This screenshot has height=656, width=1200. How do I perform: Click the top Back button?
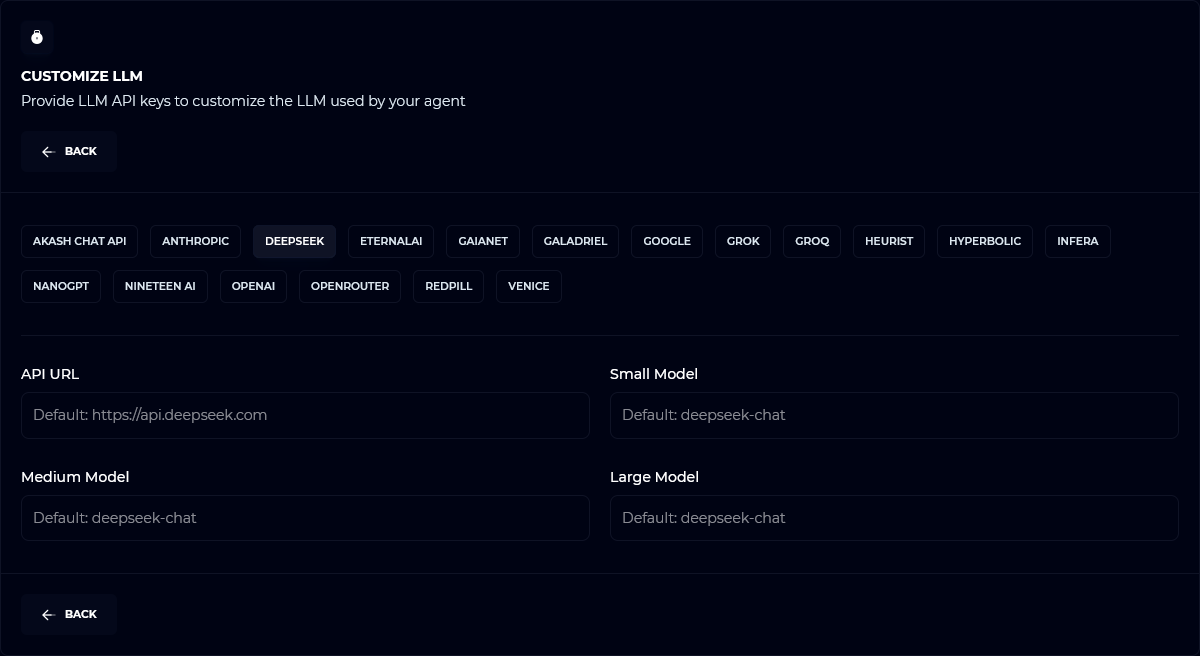(x=69, y=151)
